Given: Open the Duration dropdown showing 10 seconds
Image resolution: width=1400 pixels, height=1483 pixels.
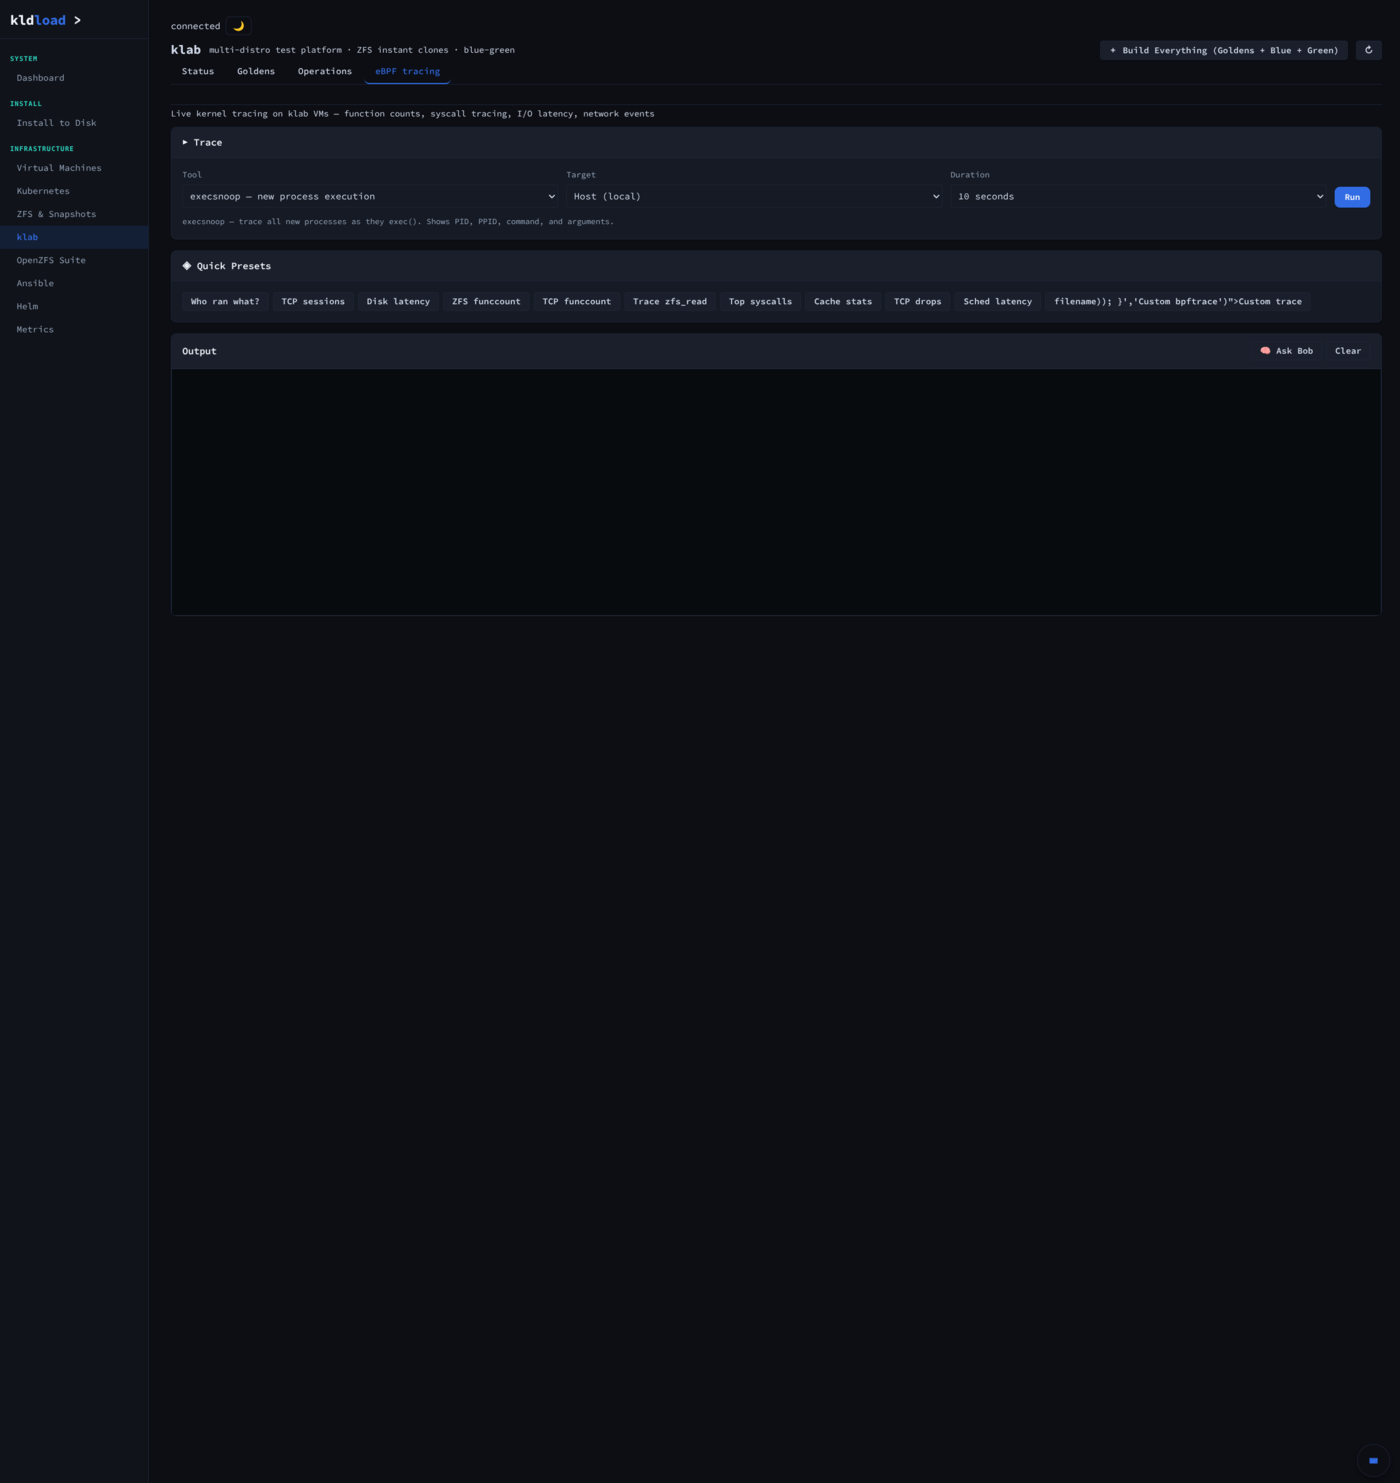Looking at the screenshot, I should click(x=1139, y=197).
